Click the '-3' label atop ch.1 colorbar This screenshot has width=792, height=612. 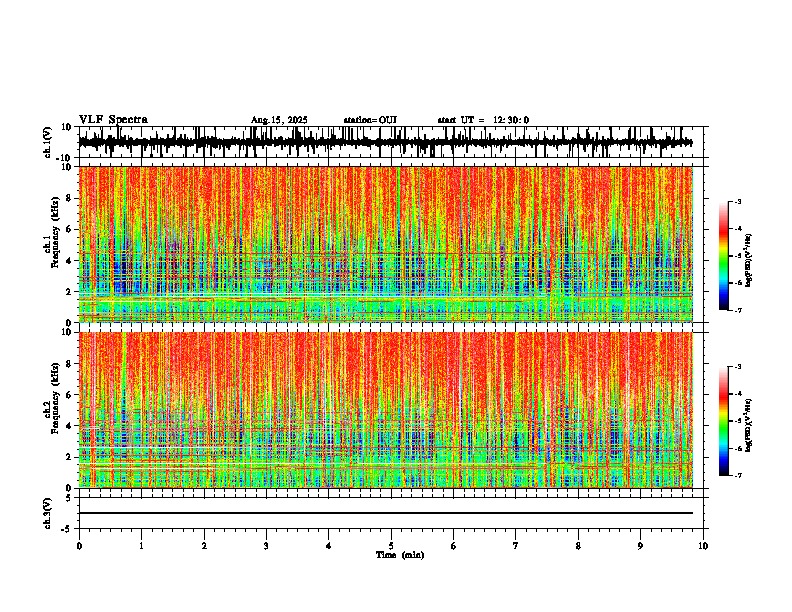(x=738, y=201)
